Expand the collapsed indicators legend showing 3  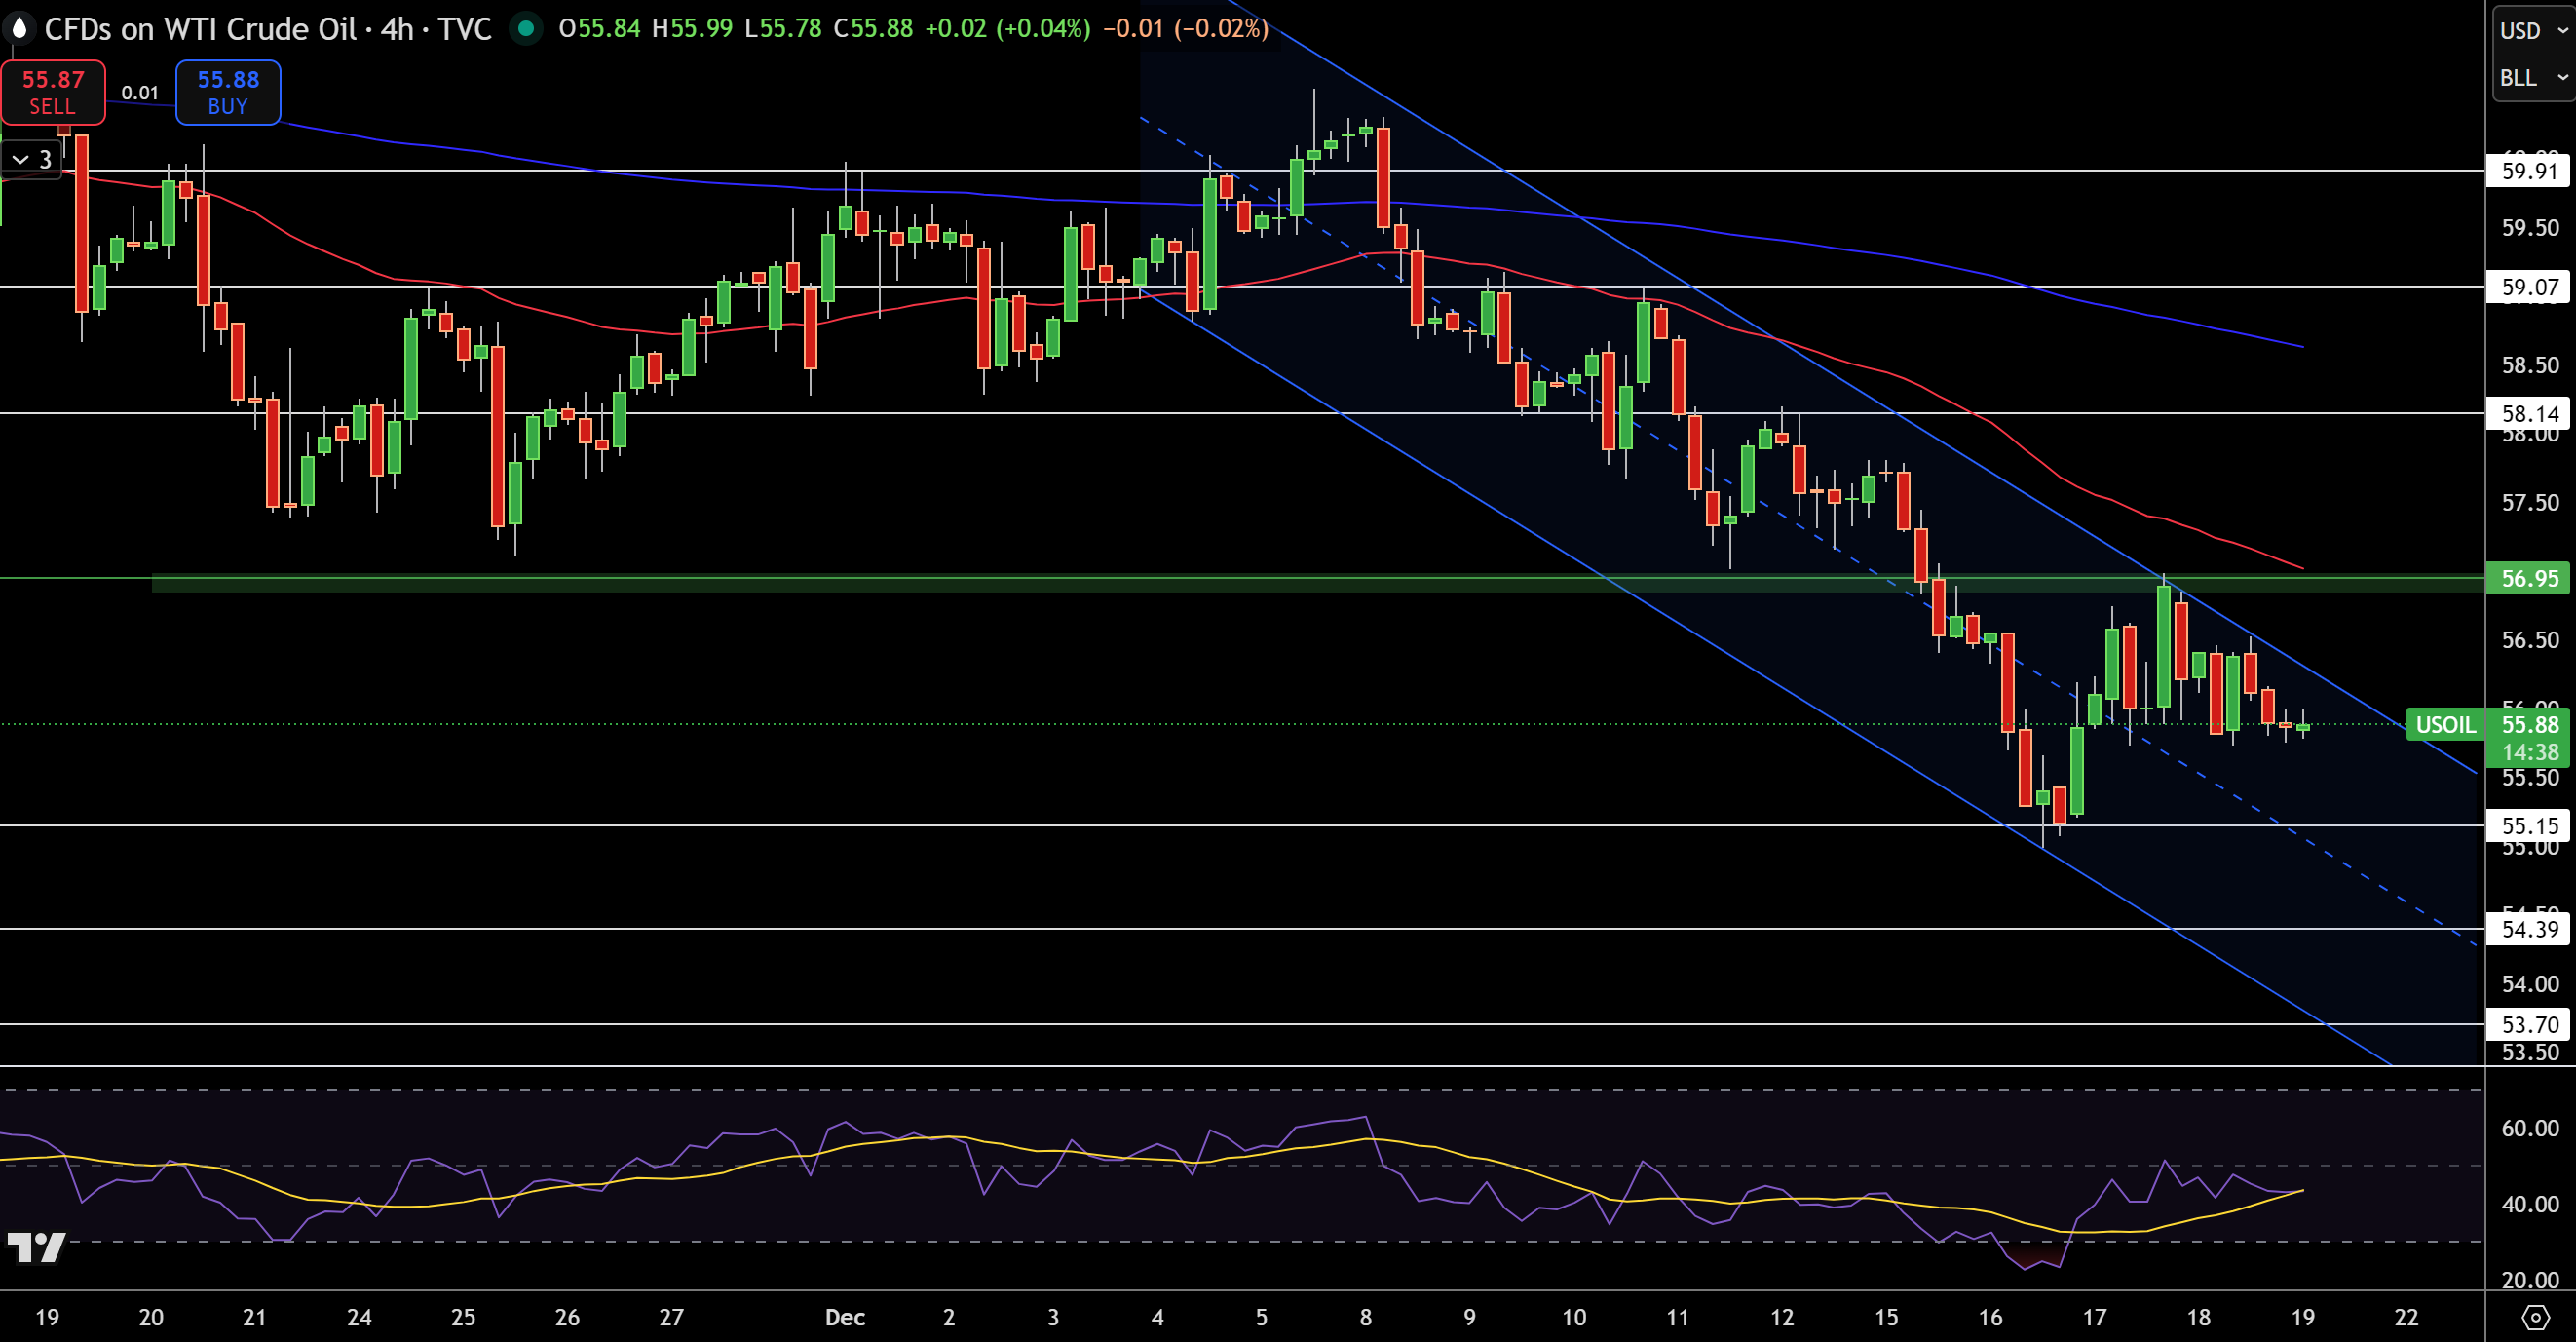tap(31, 159)
